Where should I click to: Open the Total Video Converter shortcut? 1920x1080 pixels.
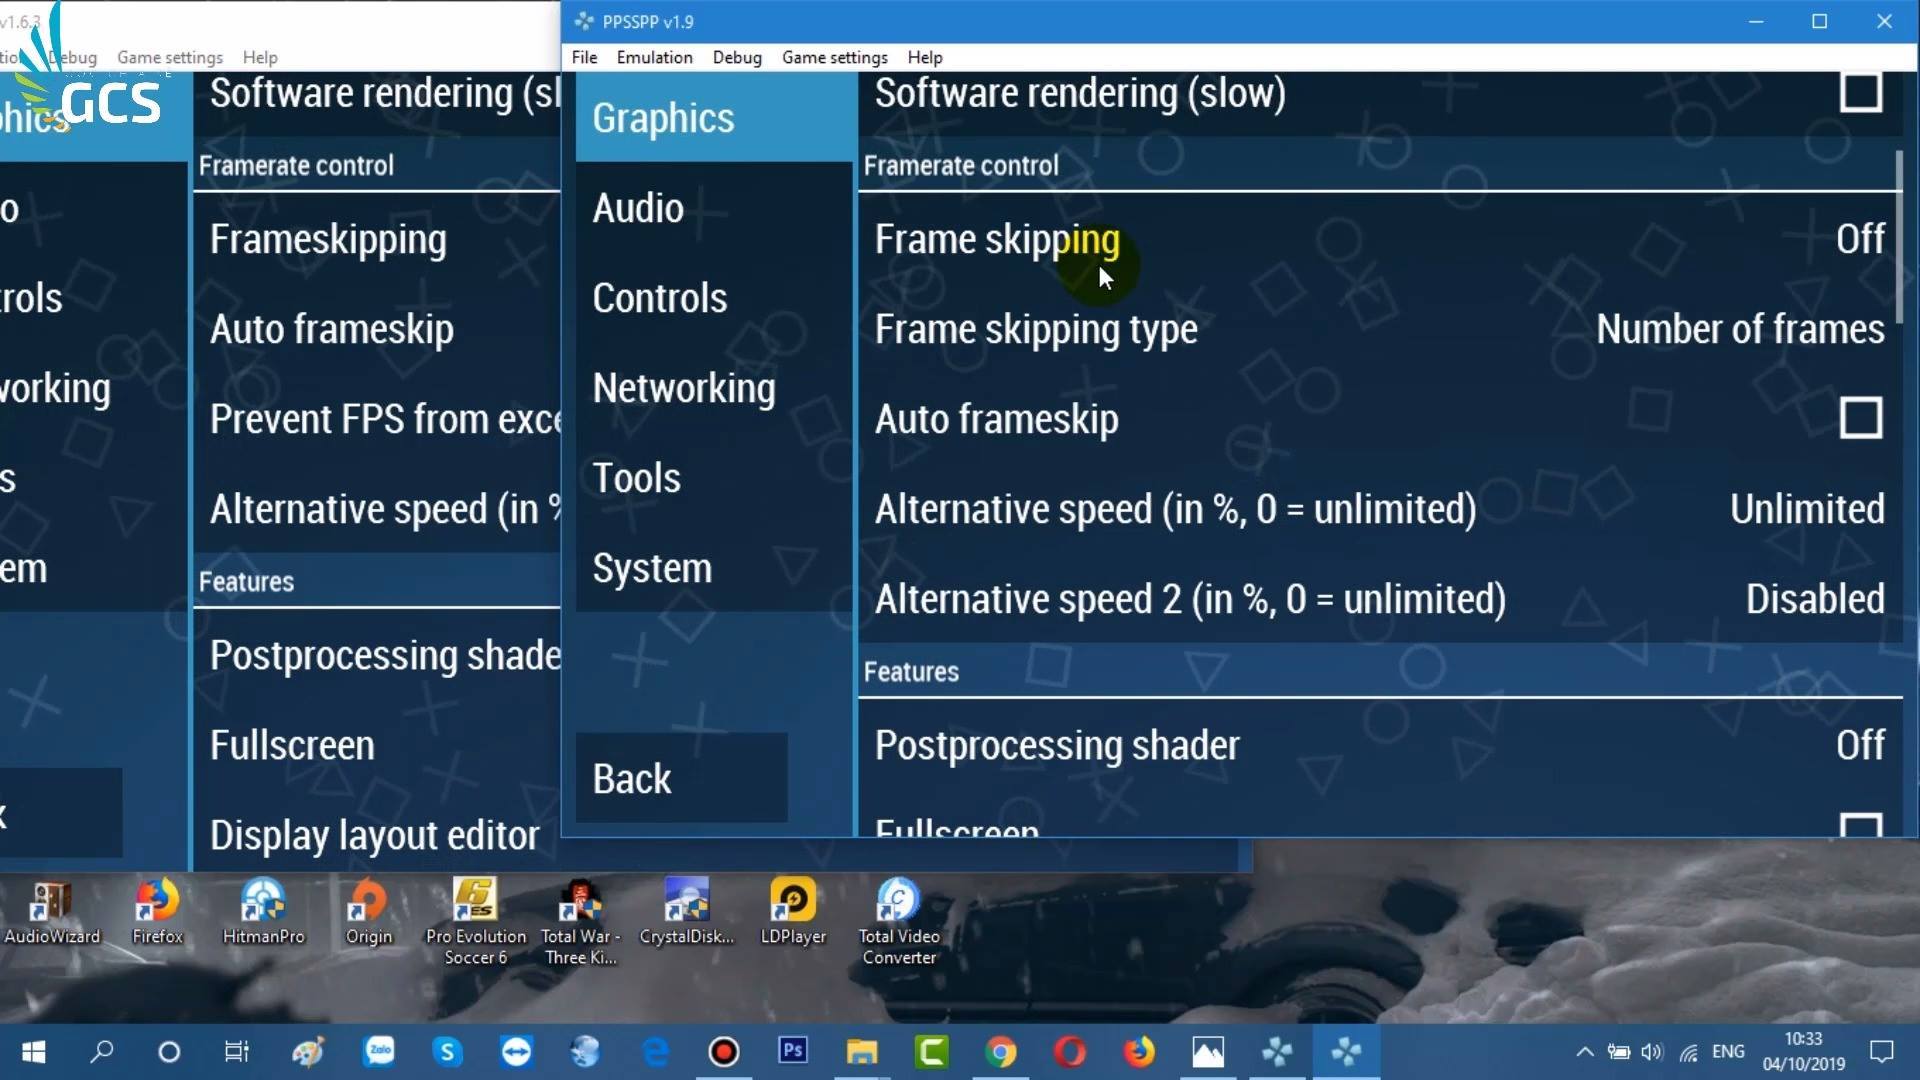tap(899, 922)
